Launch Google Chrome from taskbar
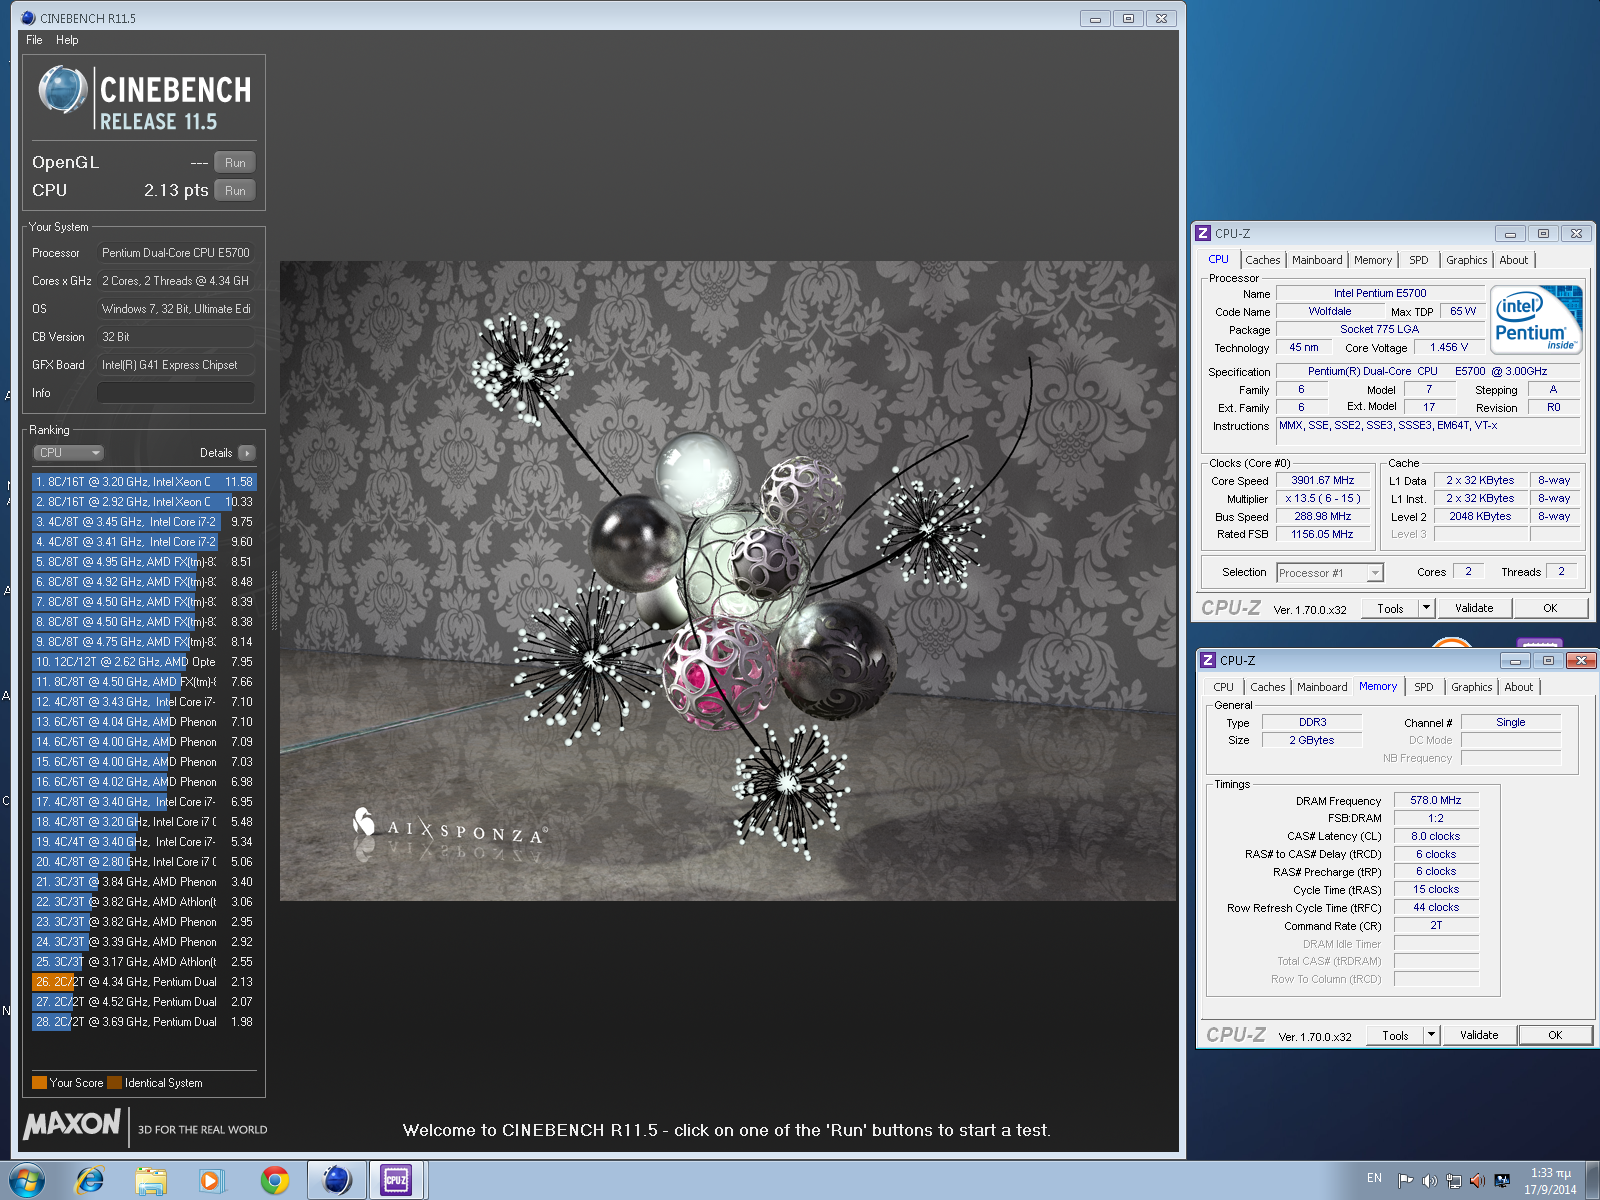Viewport: 1600px width, 1200px height. click(x=274, y=1181)
